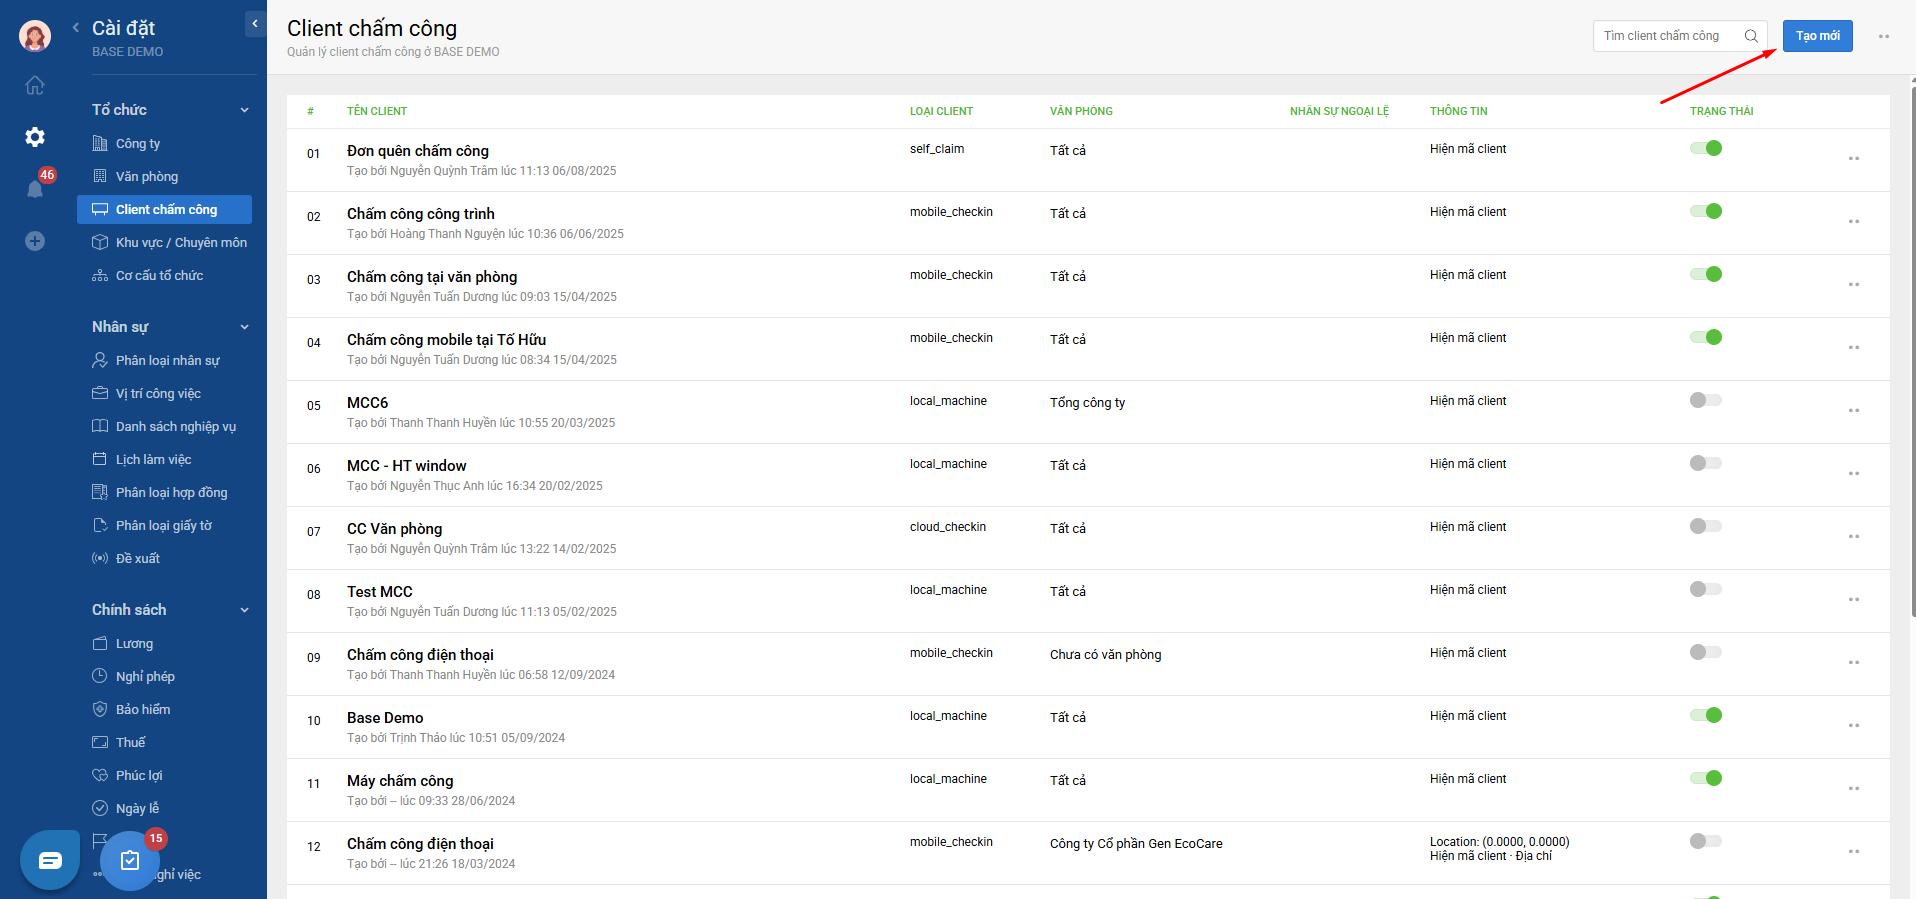1916x899 pixels.
Task: Select Lịch làm việc menu item
Action: pos(153,459)
